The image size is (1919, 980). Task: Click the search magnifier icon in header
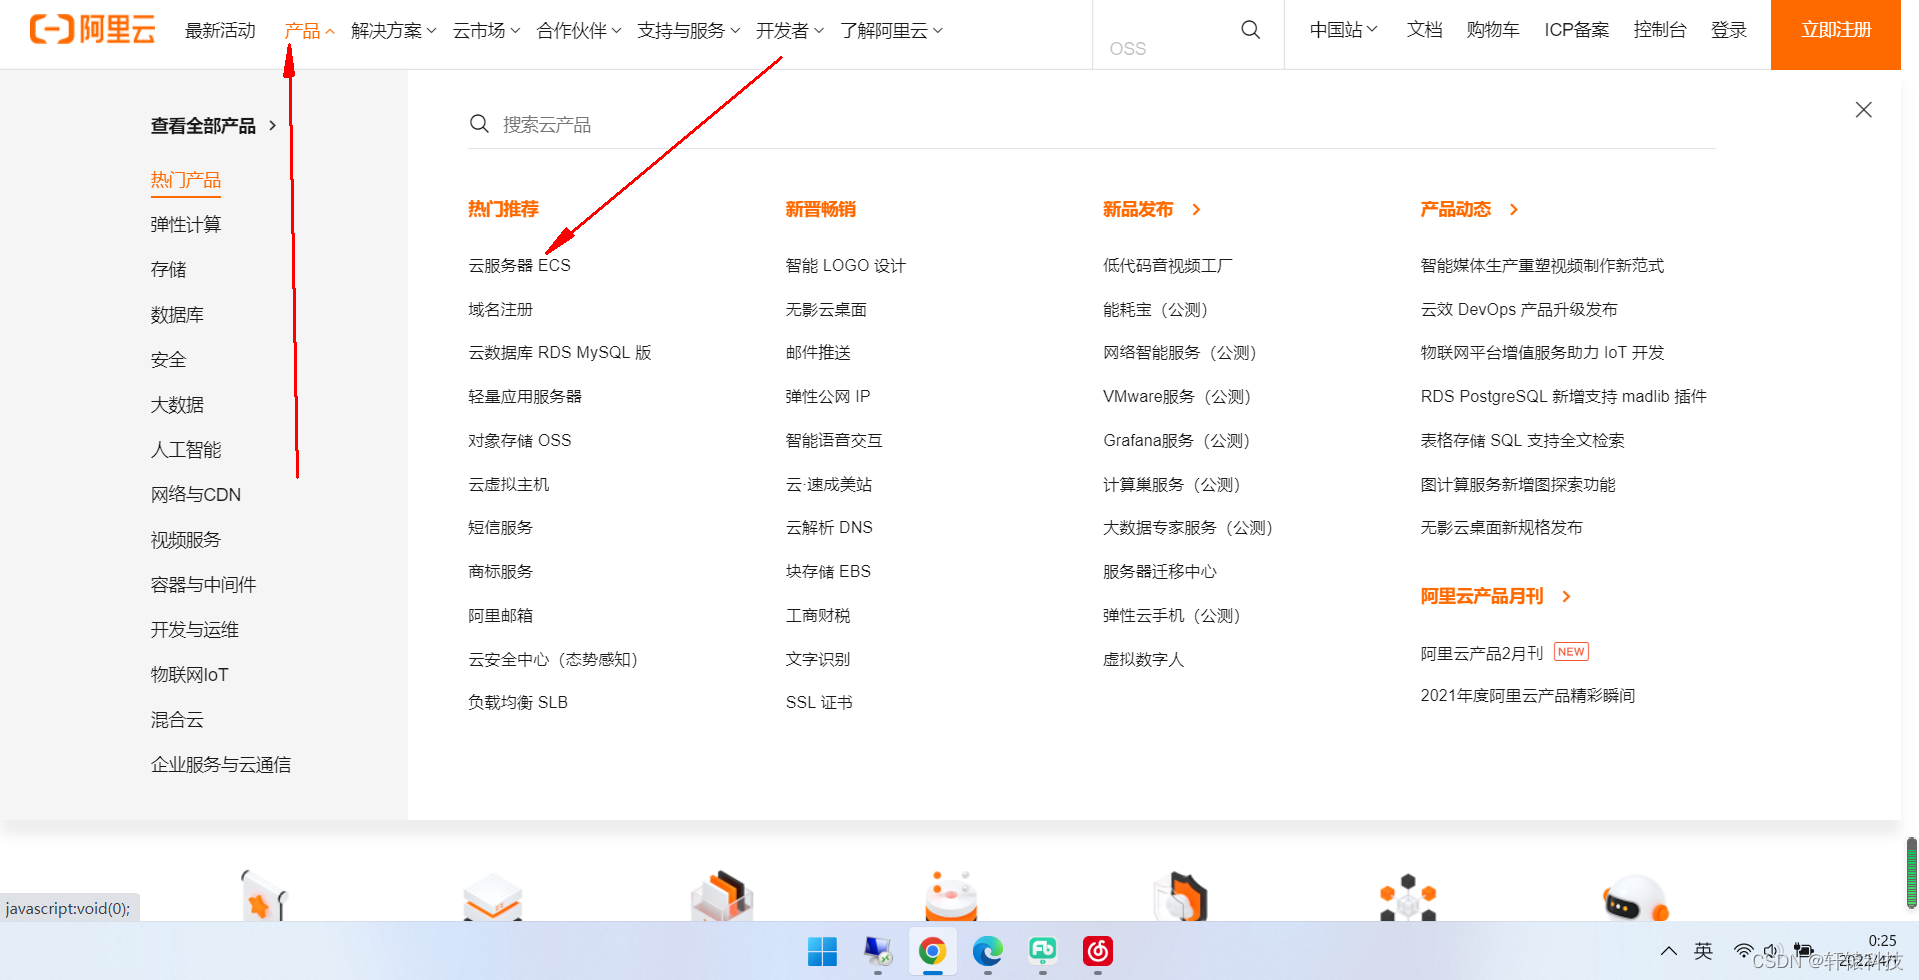[x=1250, y=30]
